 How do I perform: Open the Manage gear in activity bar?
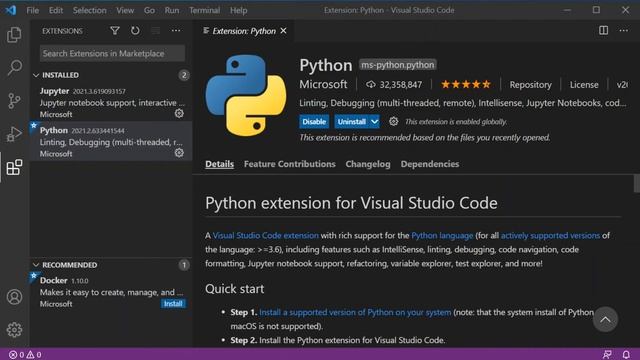pos(14,330)
